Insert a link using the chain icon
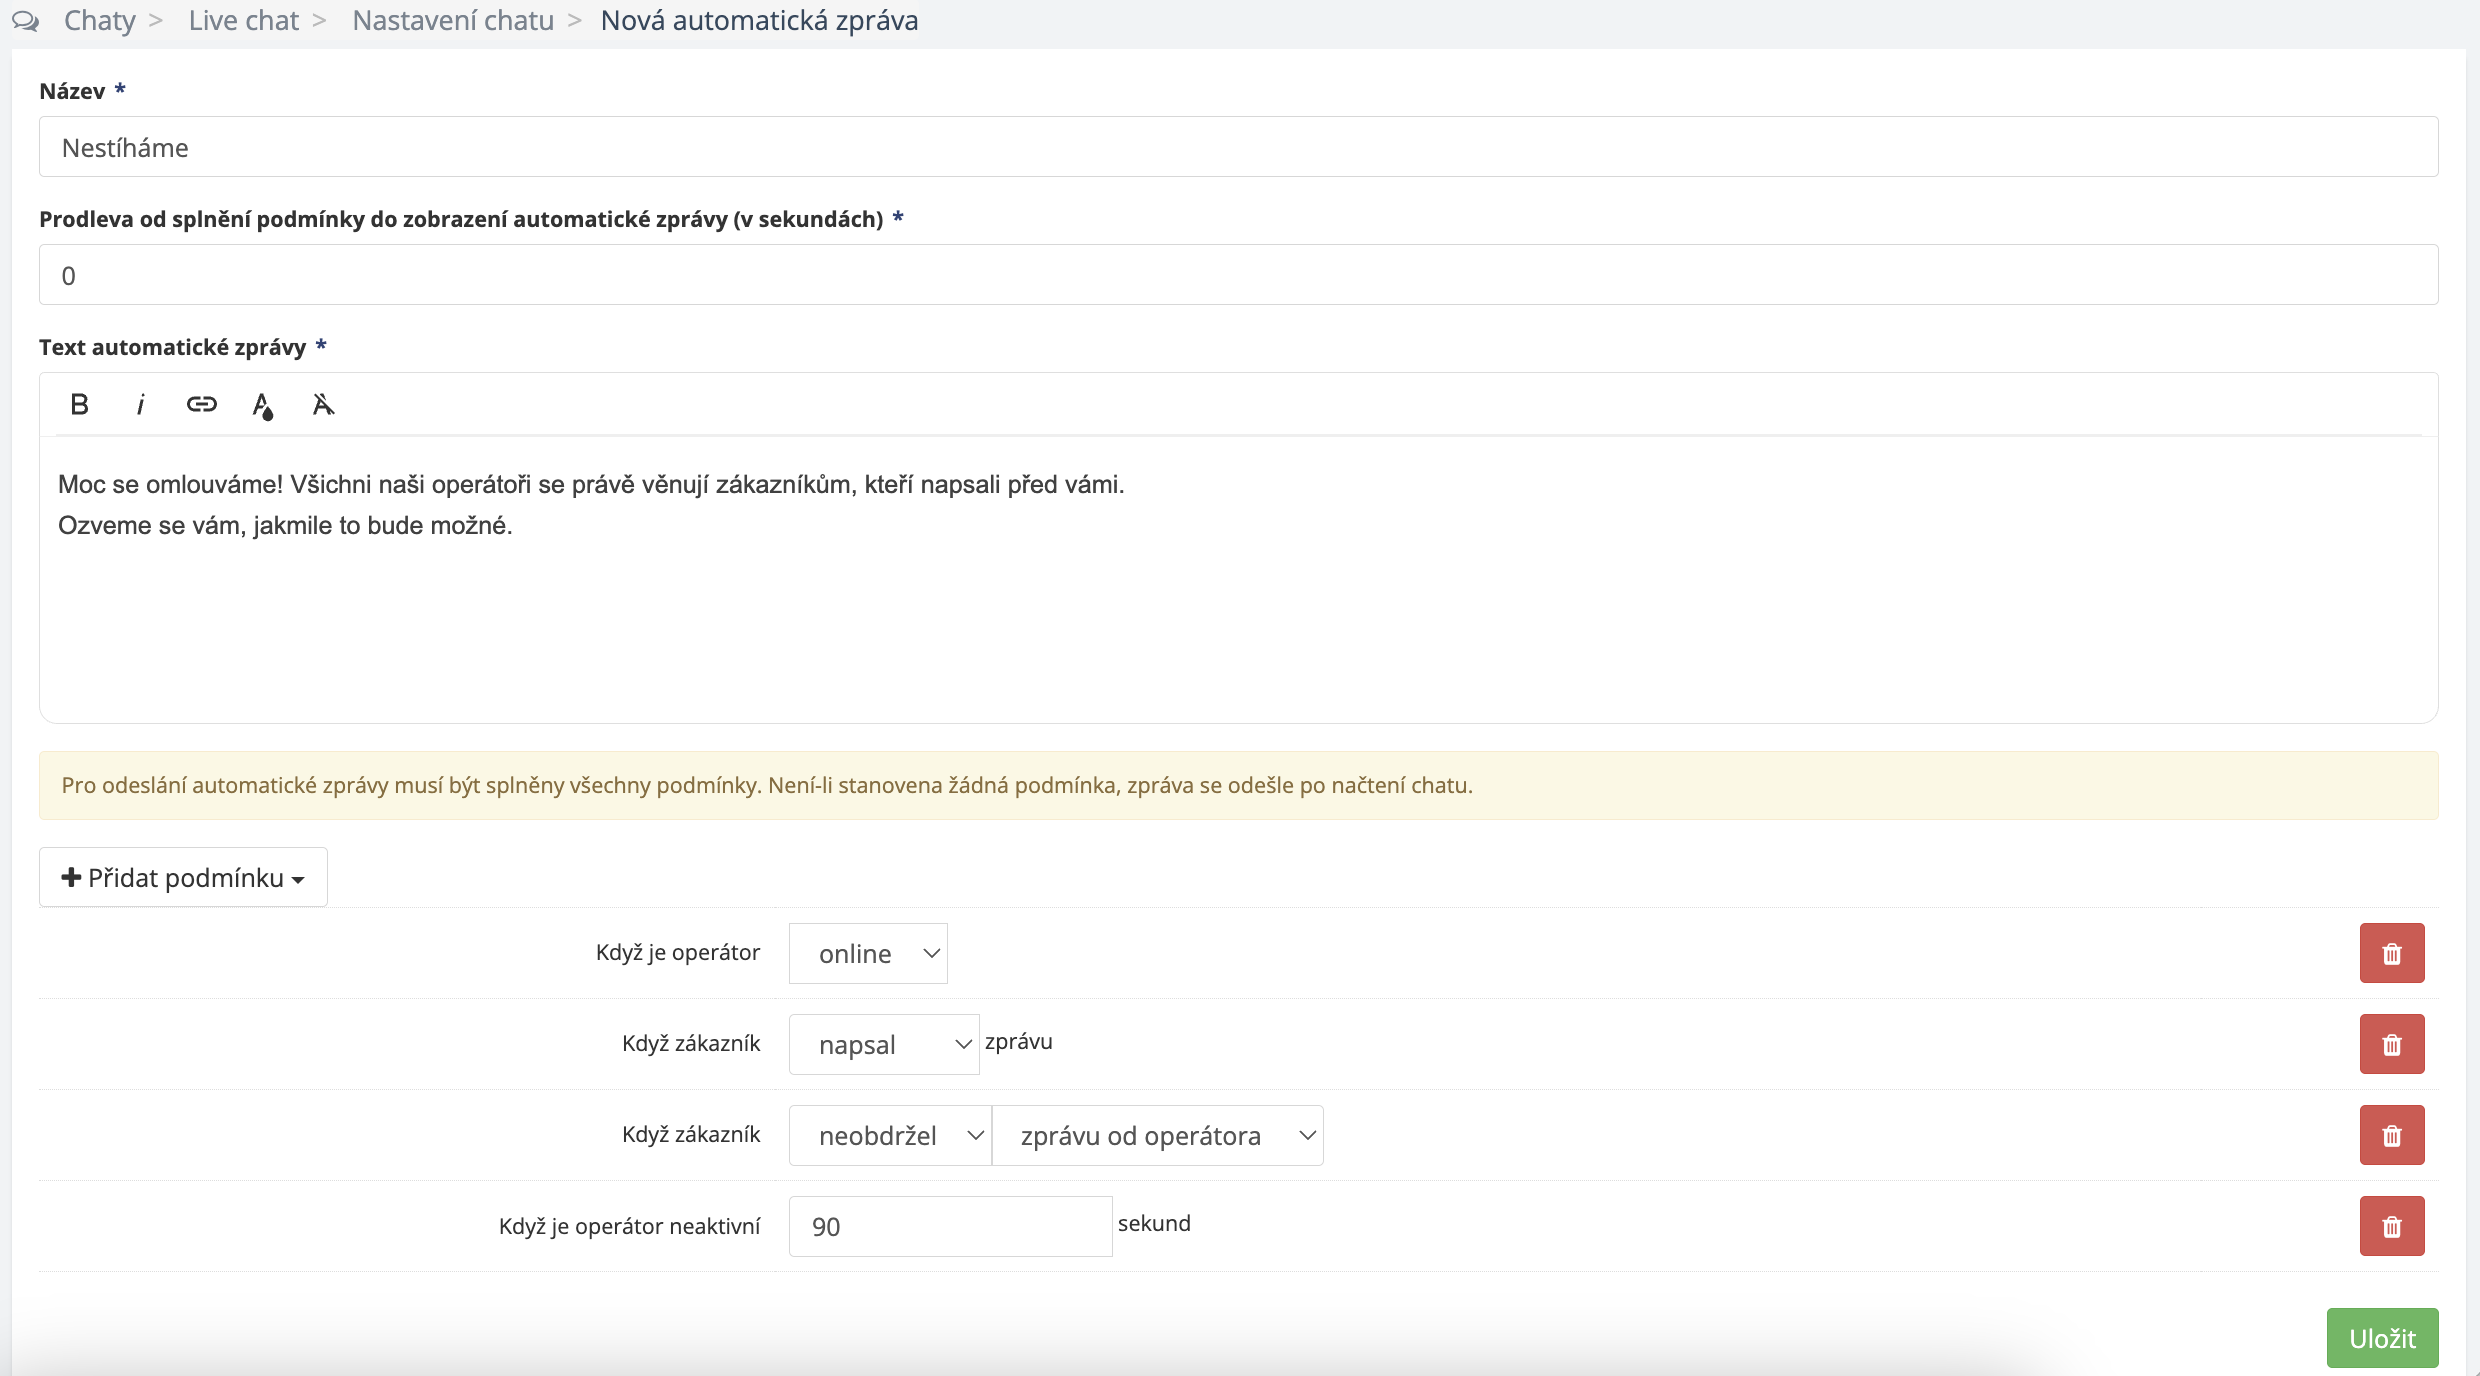This screenshot has width=2480, height=1376. click(x=201, y=404)
